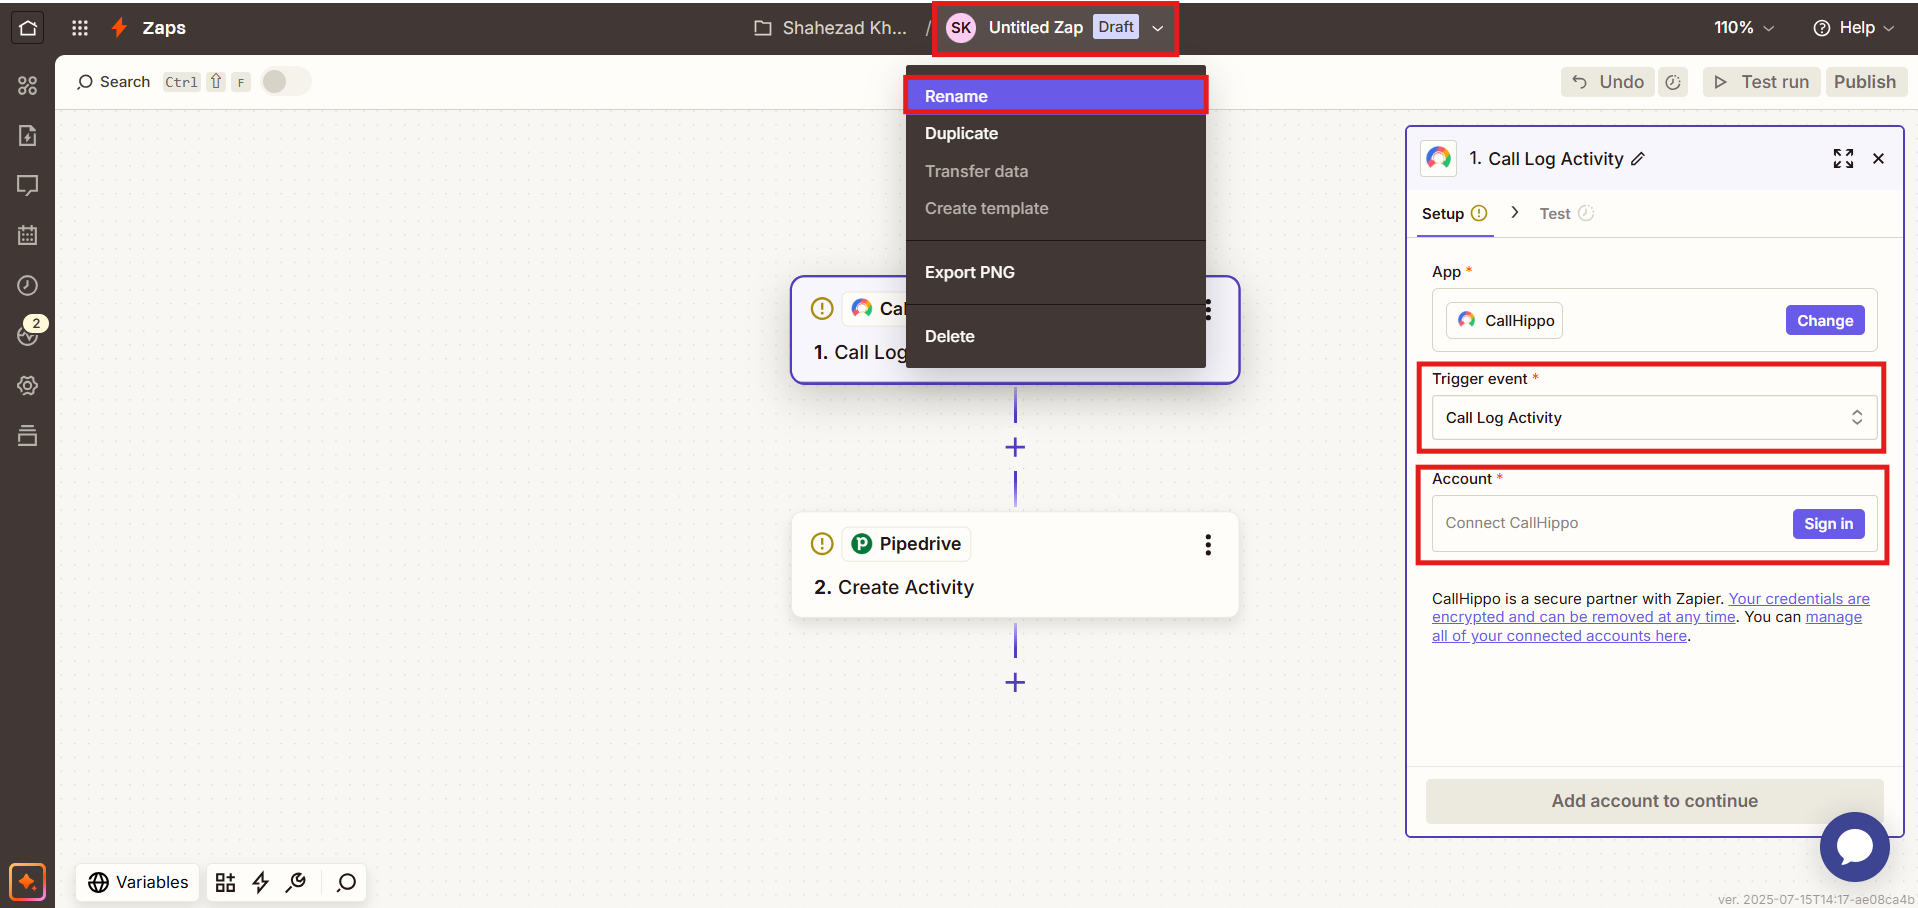Start a Test run
This screenshot has height=908, width=1918.
1761,82
